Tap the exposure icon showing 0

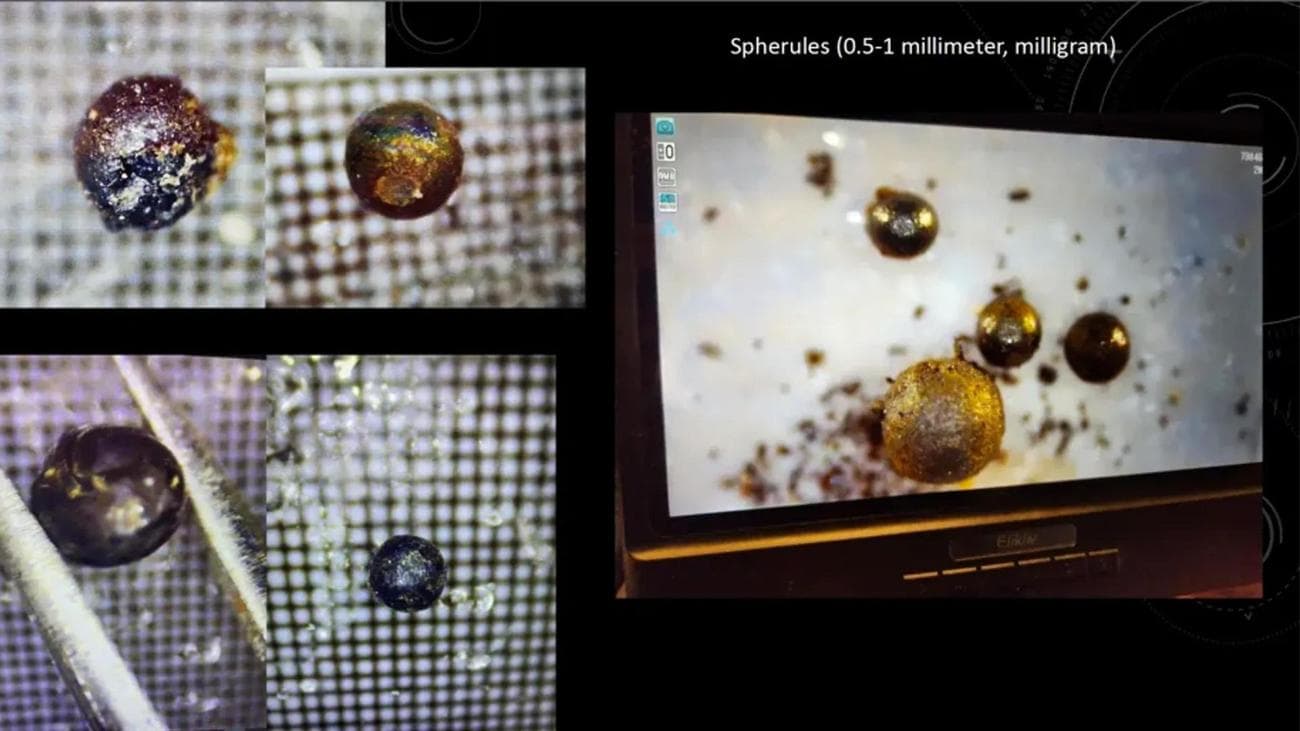point(665,152)
